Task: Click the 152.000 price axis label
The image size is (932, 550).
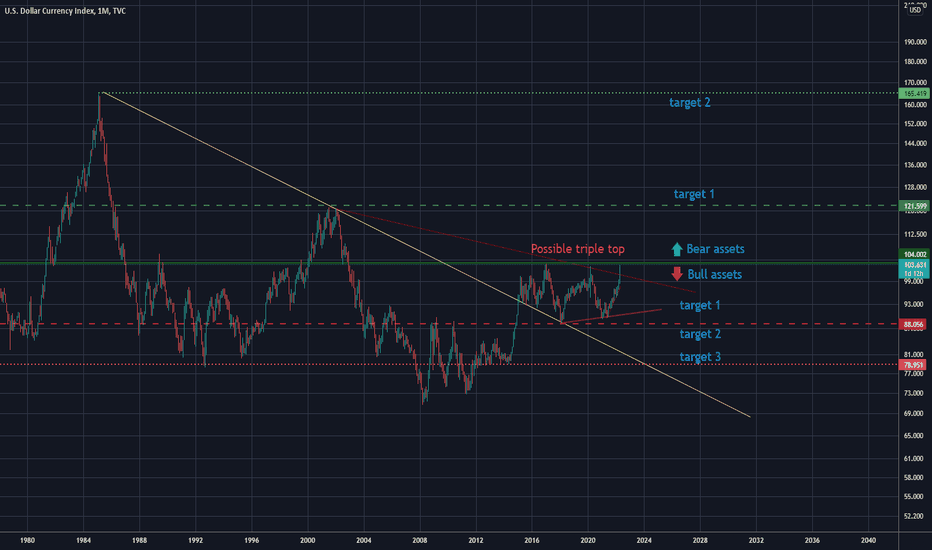Action: [915, 124]
